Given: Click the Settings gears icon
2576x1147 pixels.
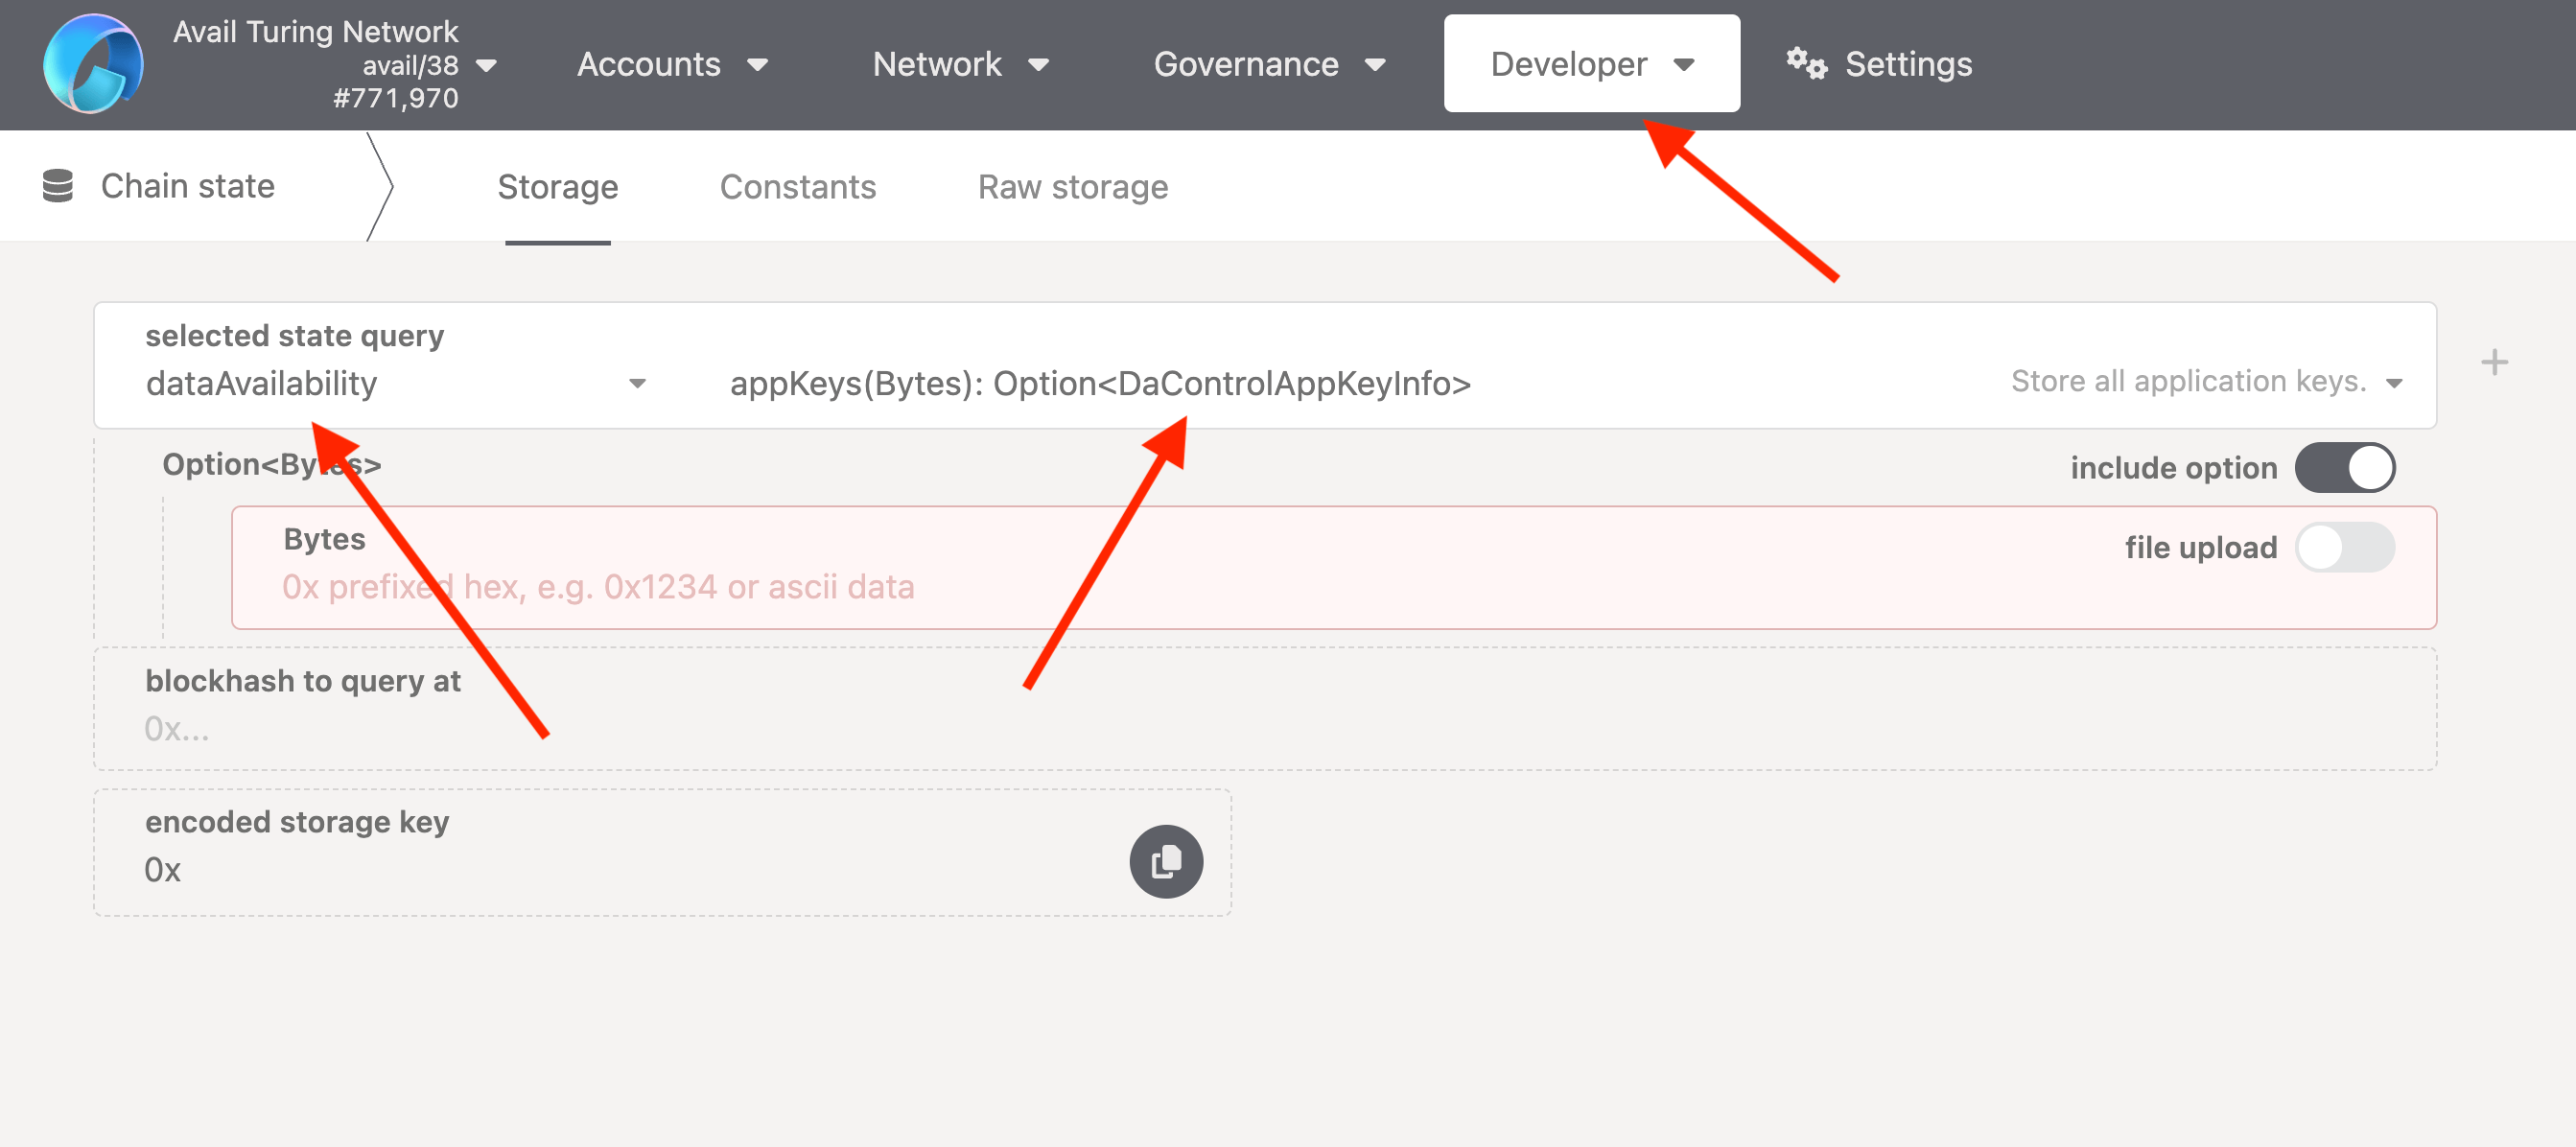Looking at the screenshot, I should [1806, 64].
